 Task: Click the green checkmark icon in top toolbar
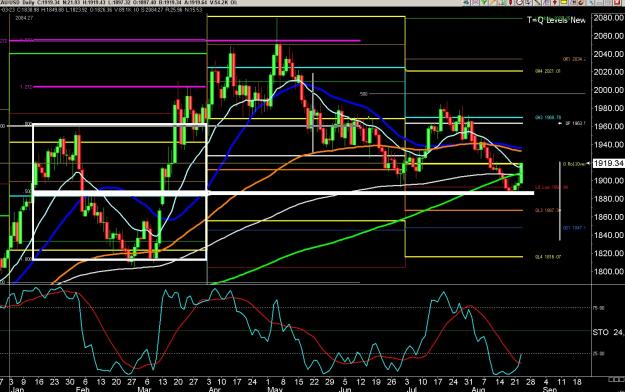484,2
